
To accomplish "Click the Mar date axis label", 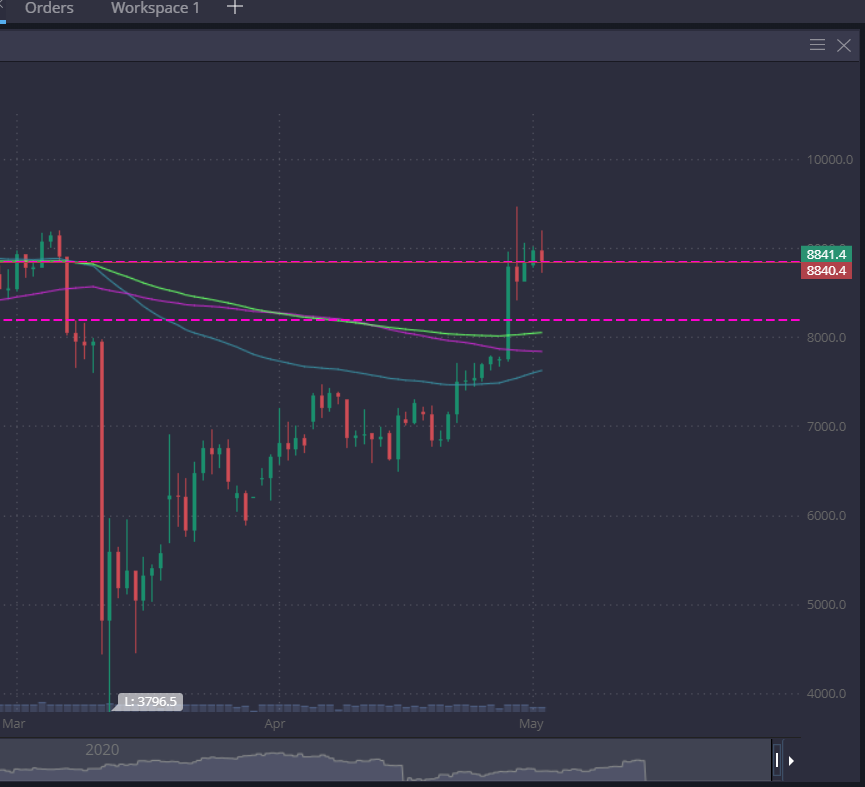I will [x=14, y=724].
